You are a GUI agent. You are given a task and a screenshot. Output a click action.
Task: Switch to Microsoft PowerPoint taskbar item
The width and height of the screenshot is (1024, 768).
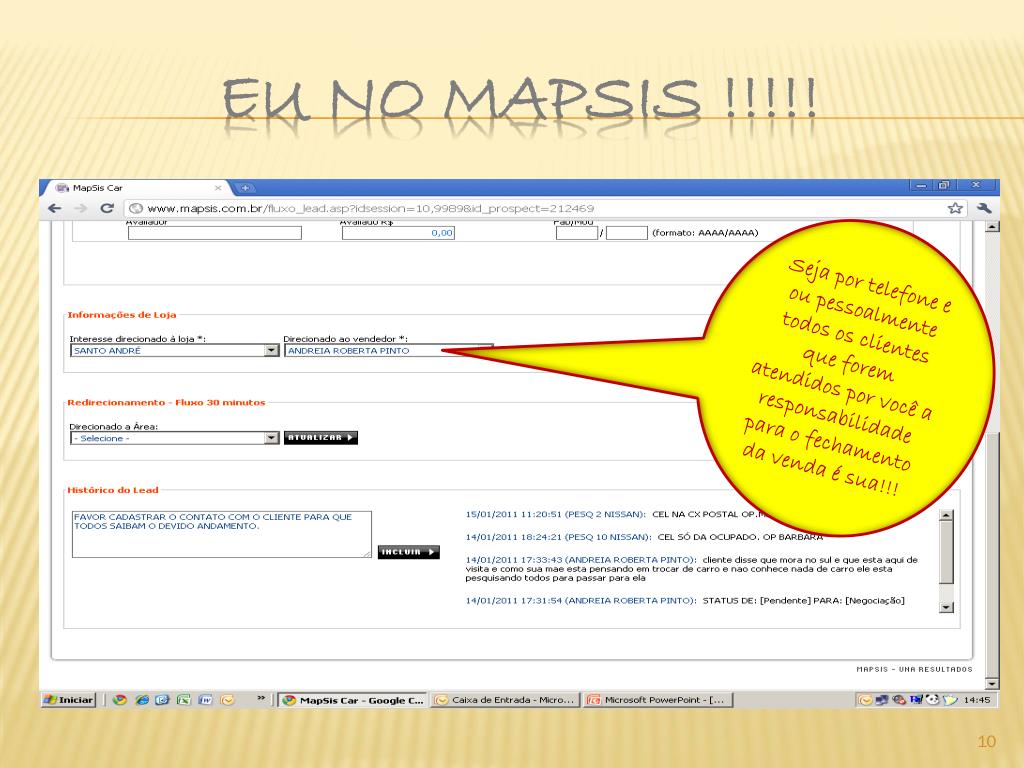[658, 700]
